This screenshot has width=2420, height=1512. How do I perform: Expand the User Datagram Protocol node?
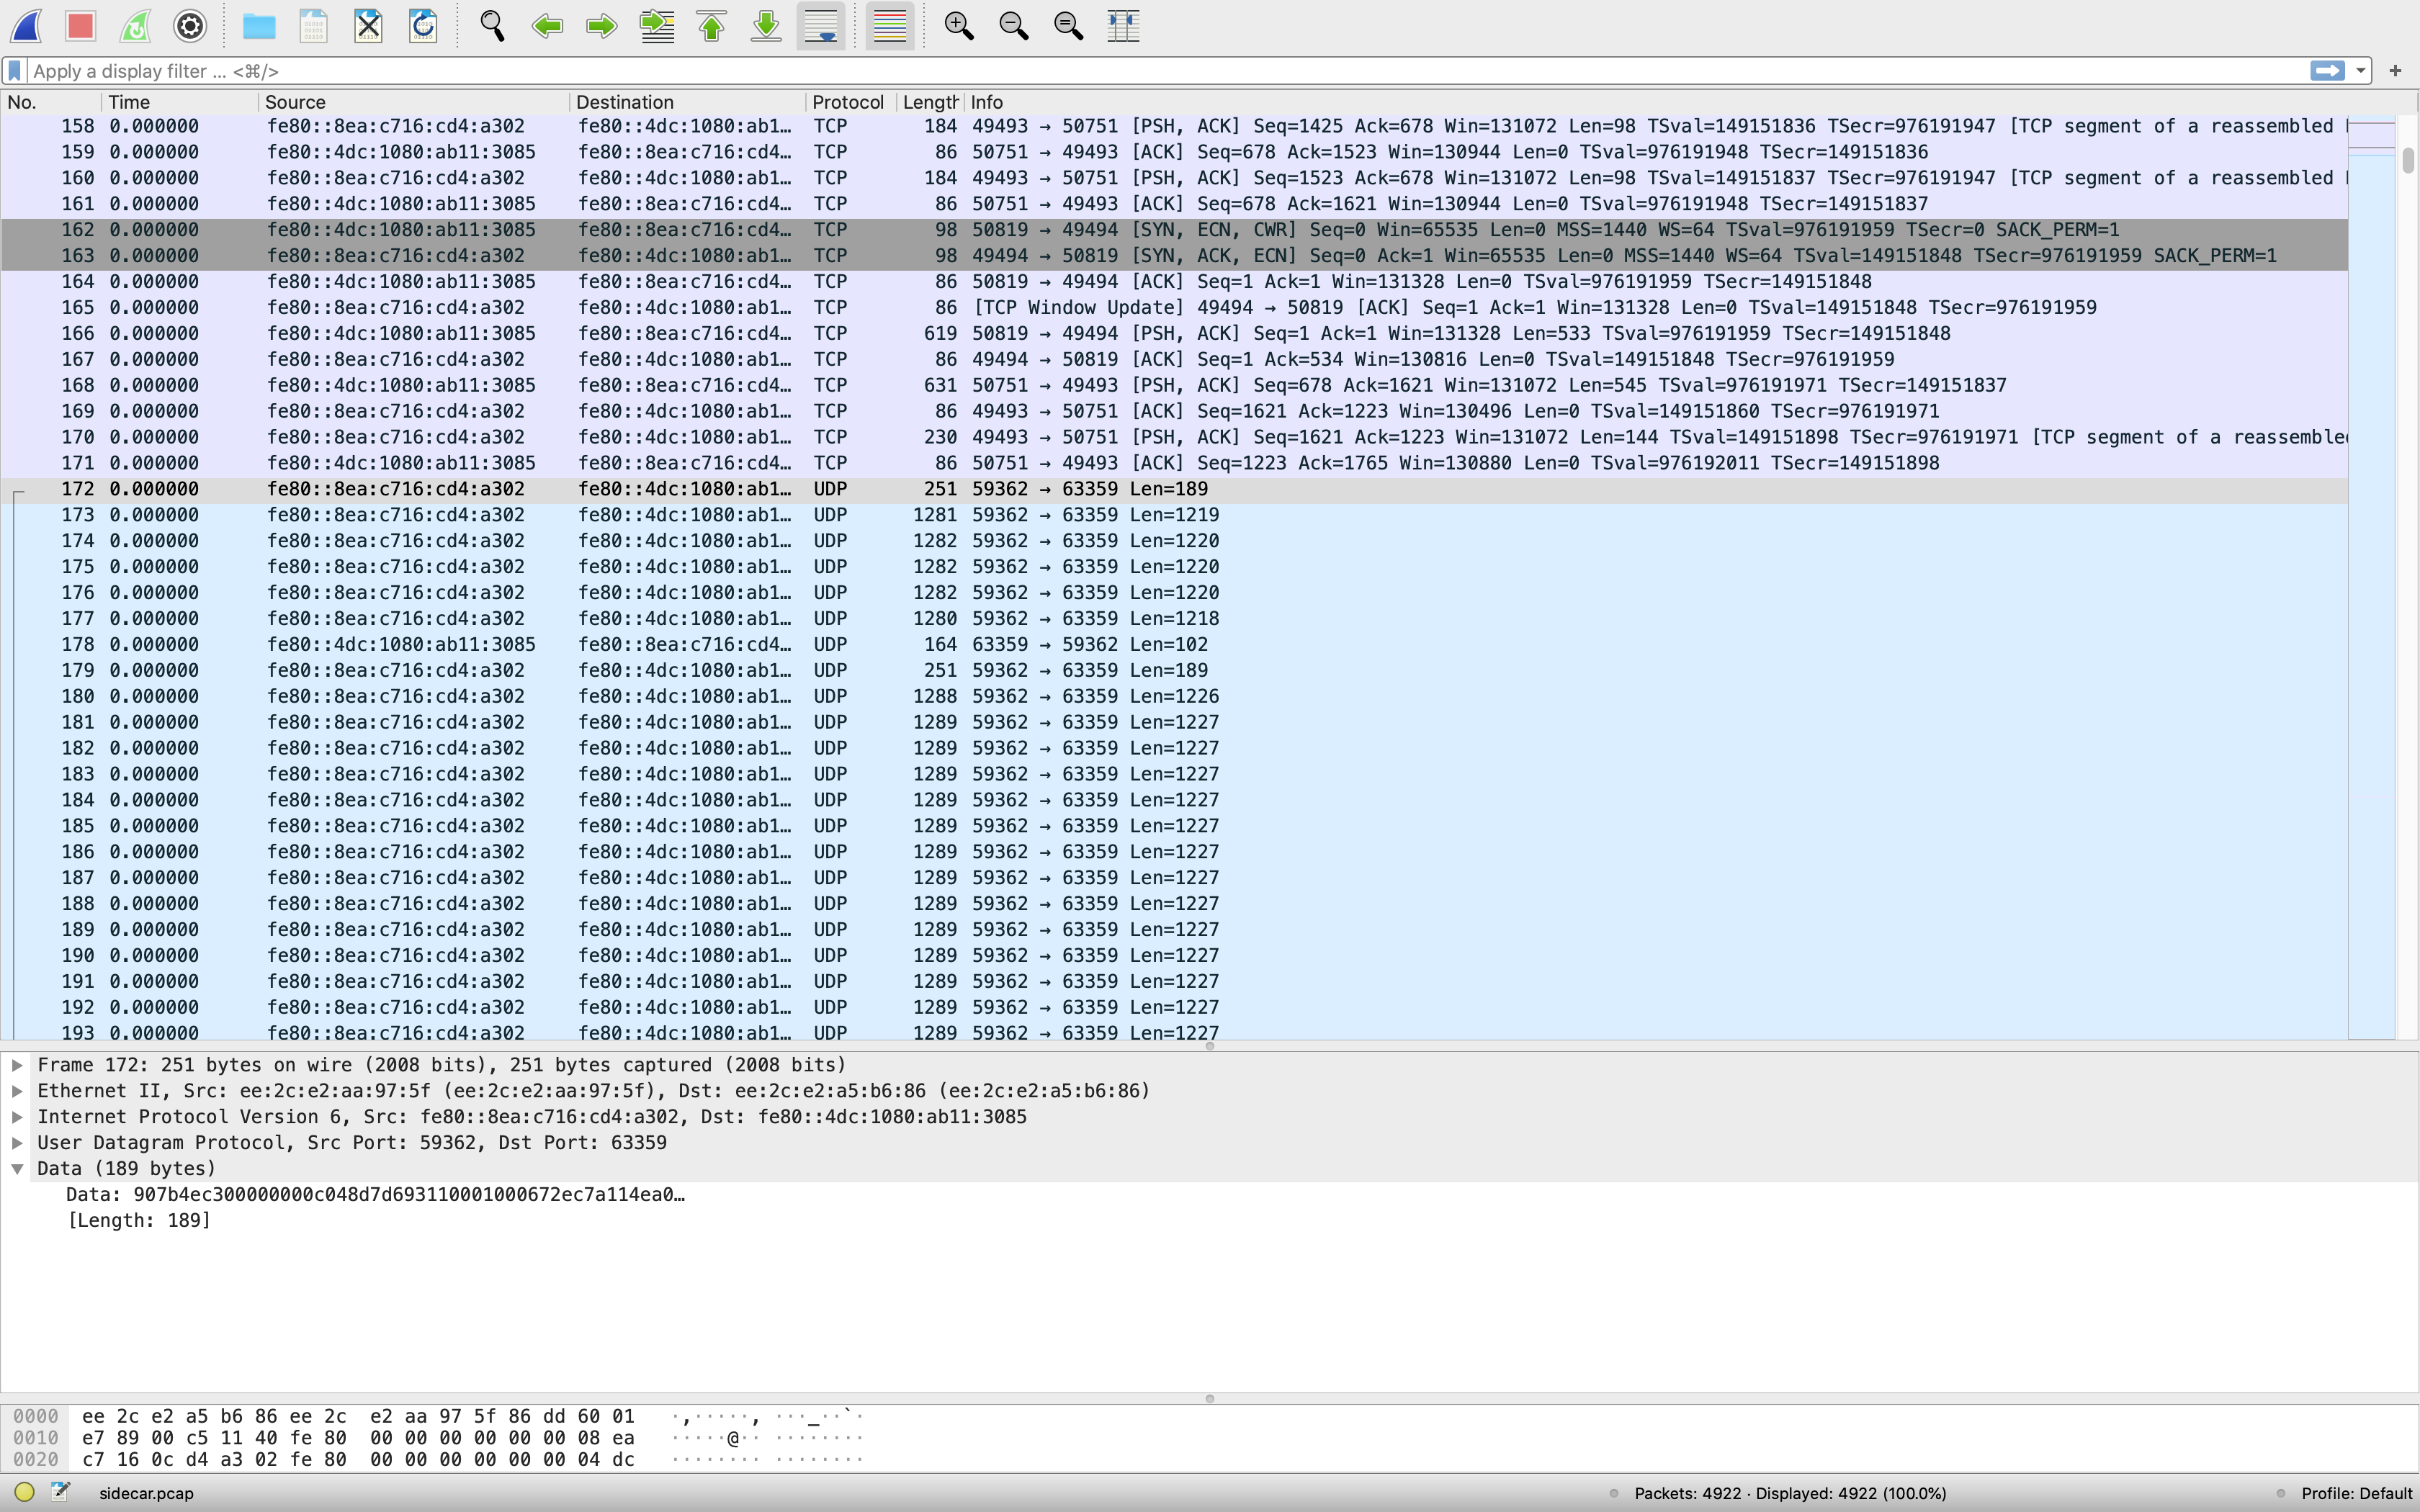point(17,1143)
